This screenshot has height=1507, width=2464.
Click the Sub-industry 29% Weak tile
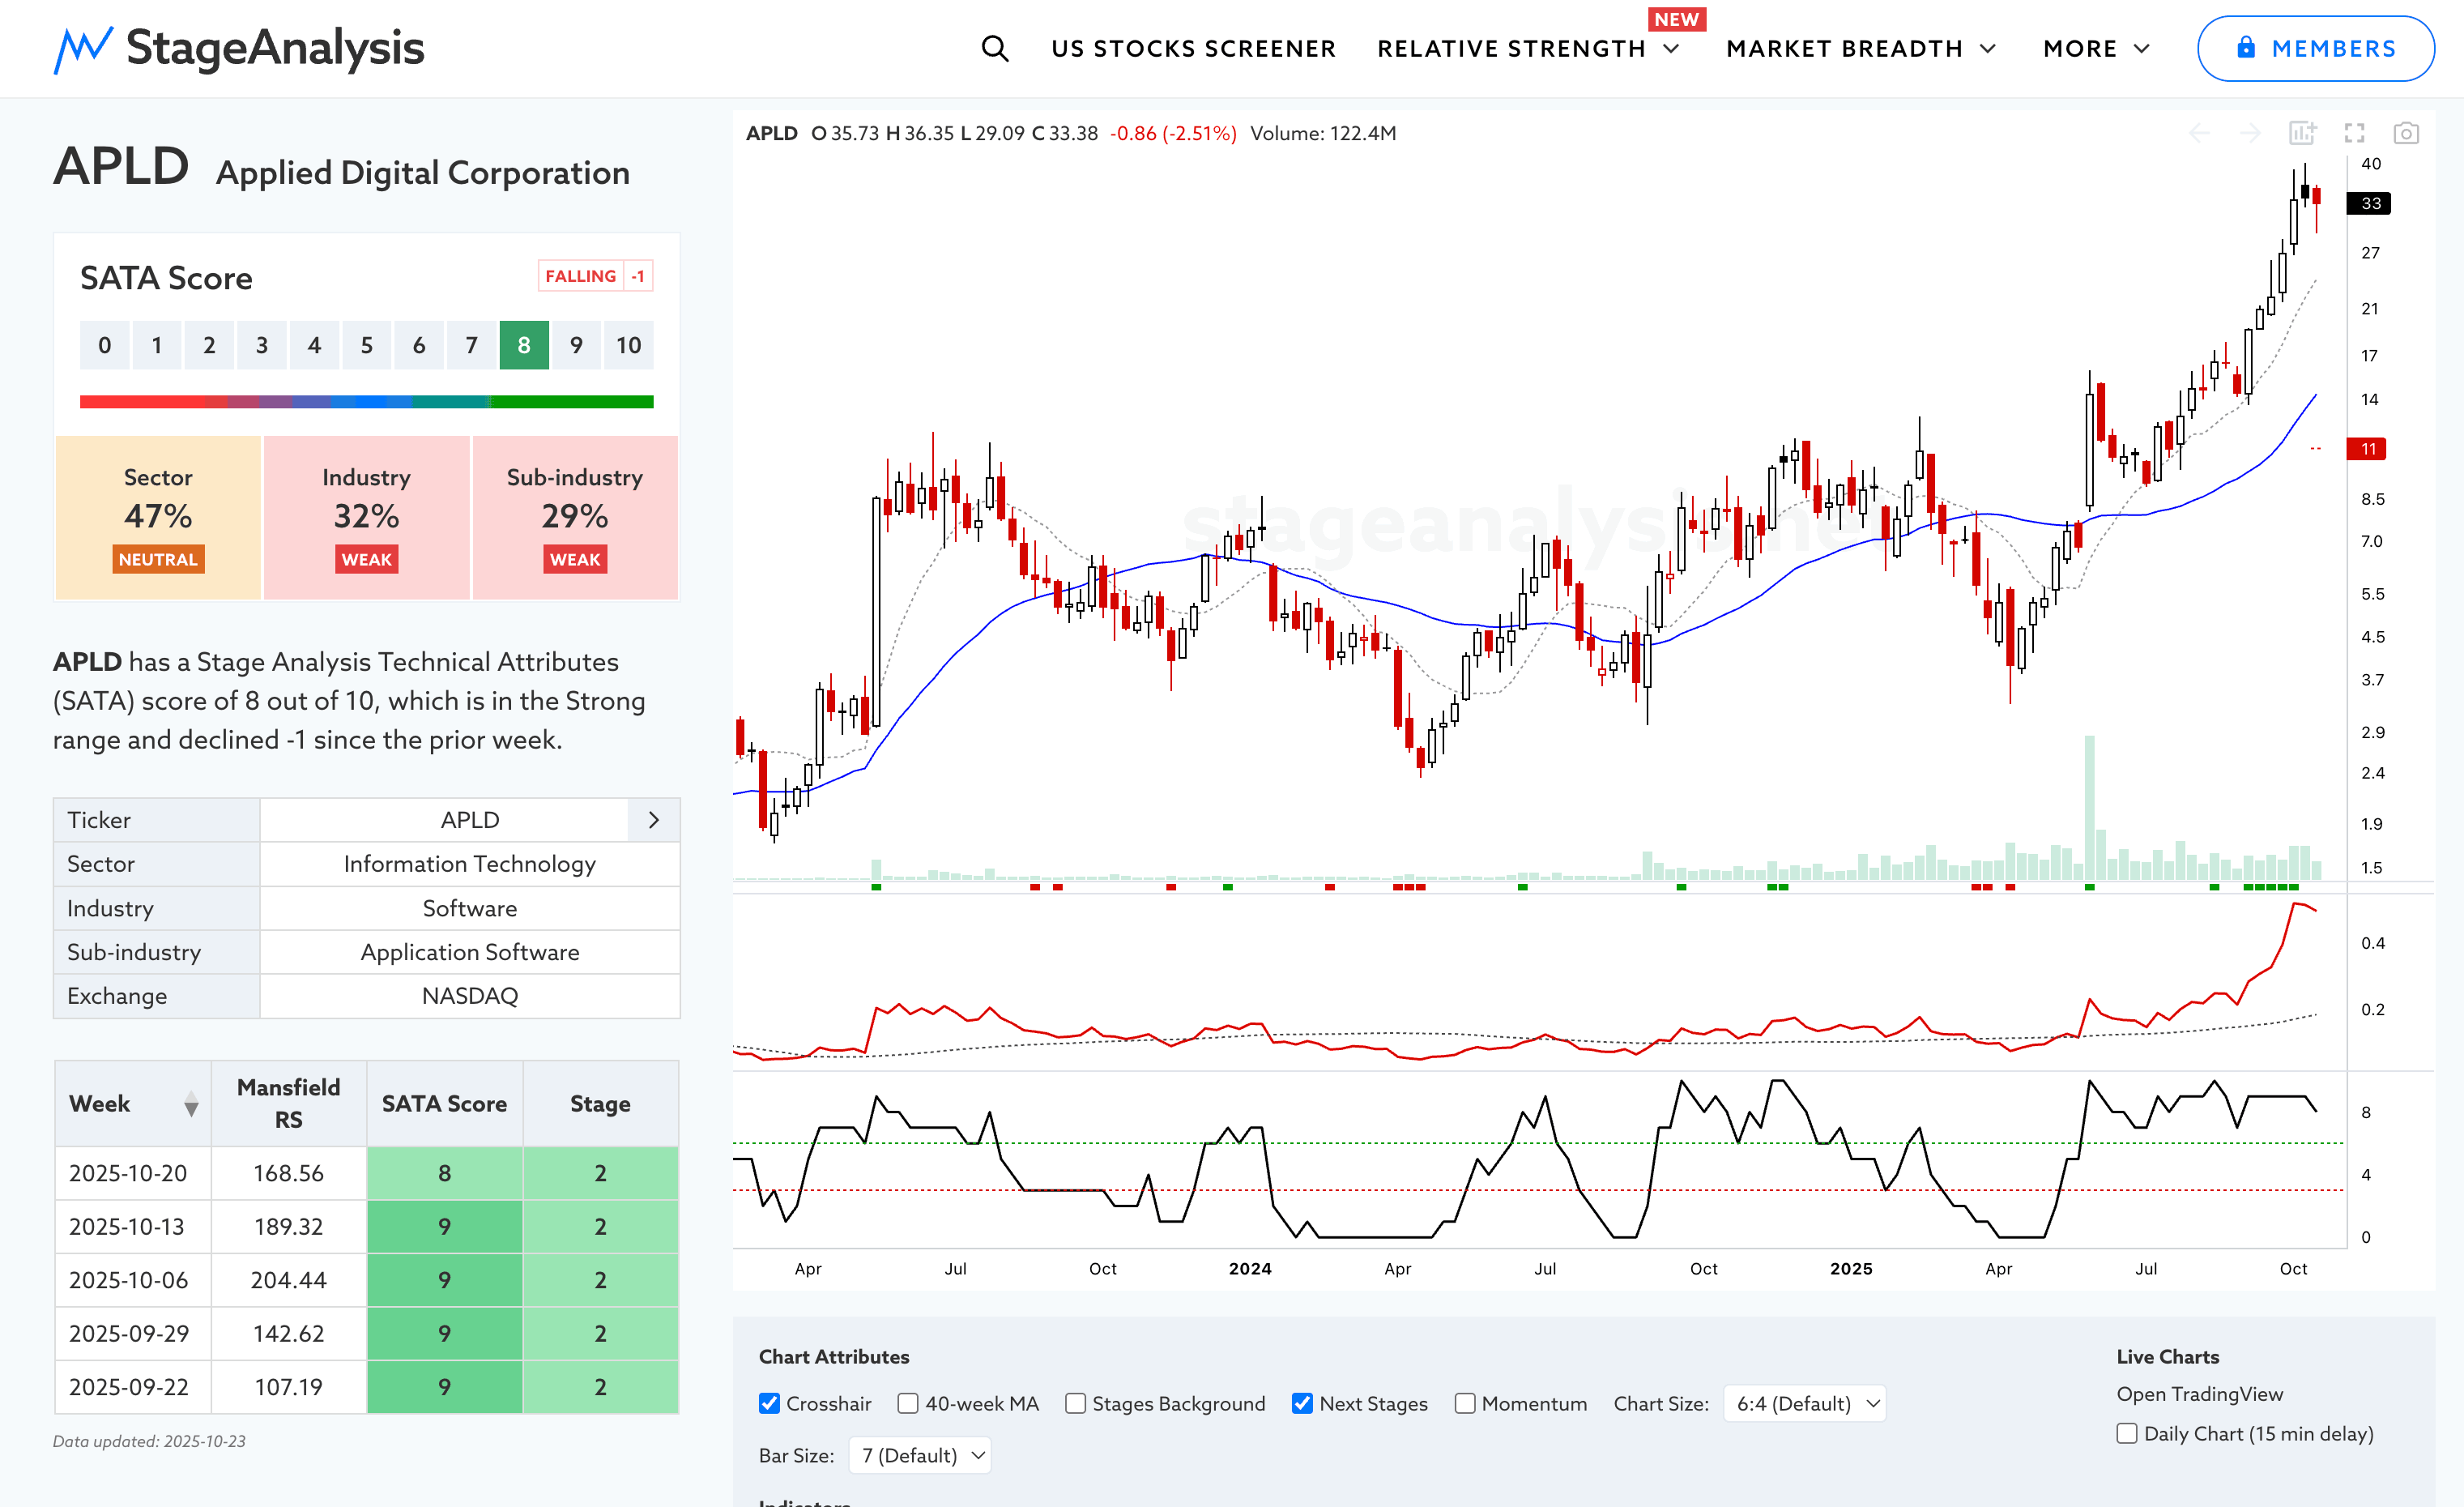[x=575, y=517]
